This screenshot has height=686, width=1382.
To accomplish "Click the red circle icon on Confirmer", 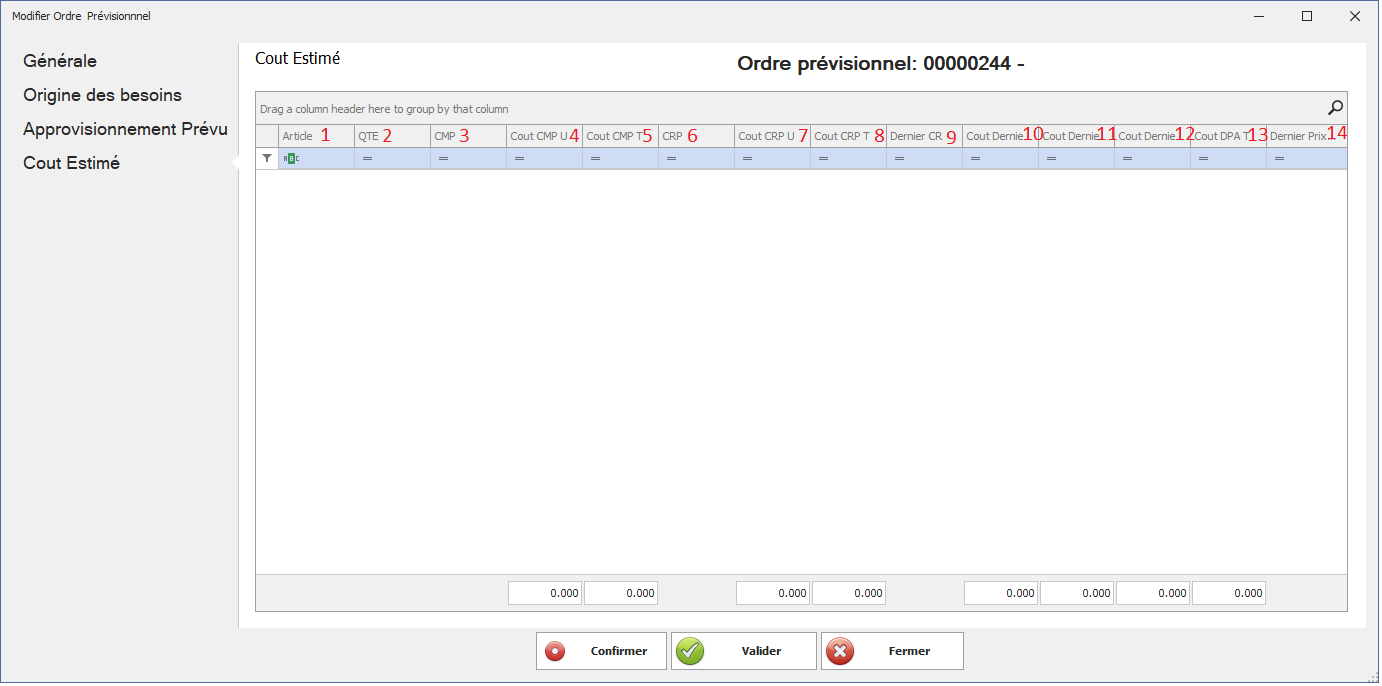I will coord(554,651).
